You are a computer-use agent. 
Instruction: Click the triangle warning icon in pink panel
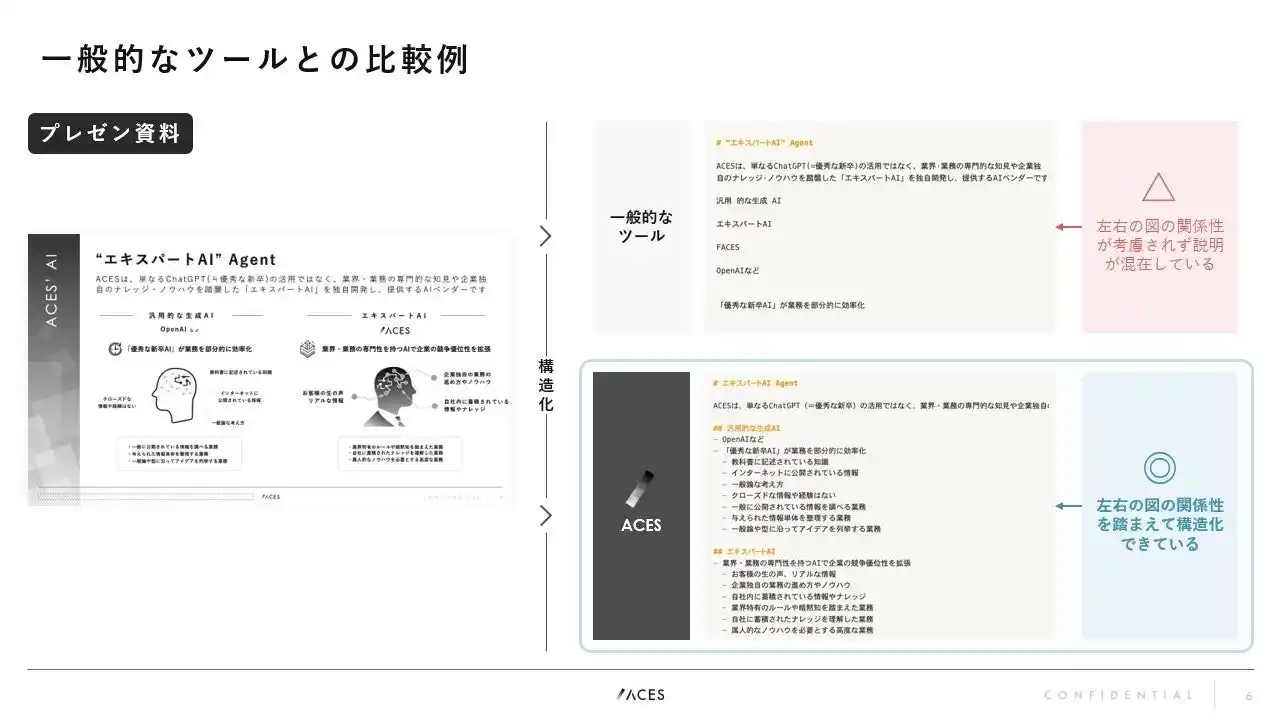click(x=1159, y=187)
